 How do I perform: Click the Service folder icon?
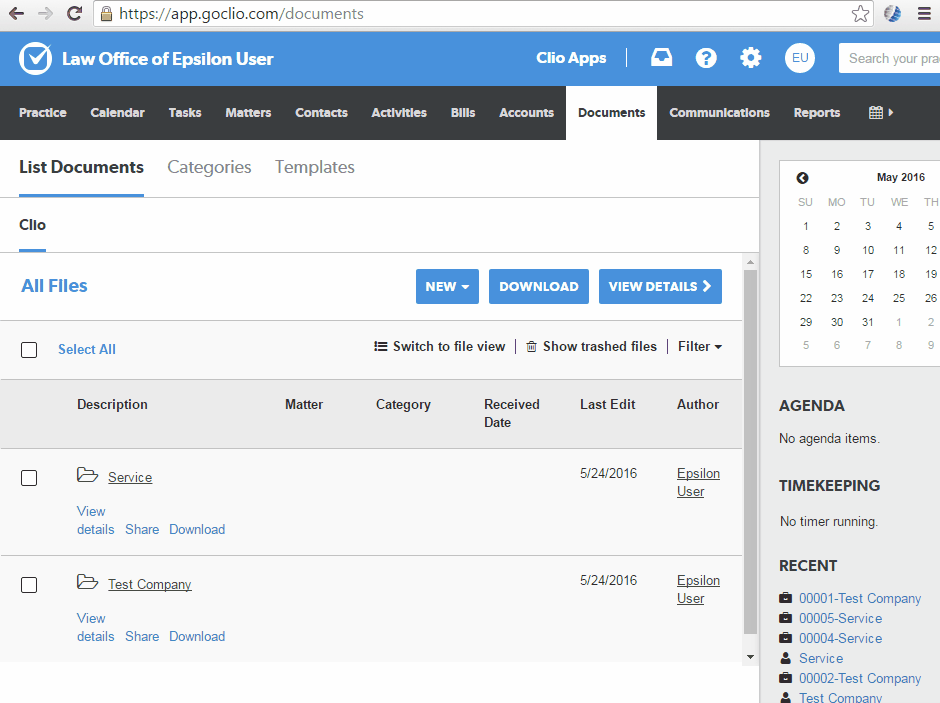[x=88, y=475]
